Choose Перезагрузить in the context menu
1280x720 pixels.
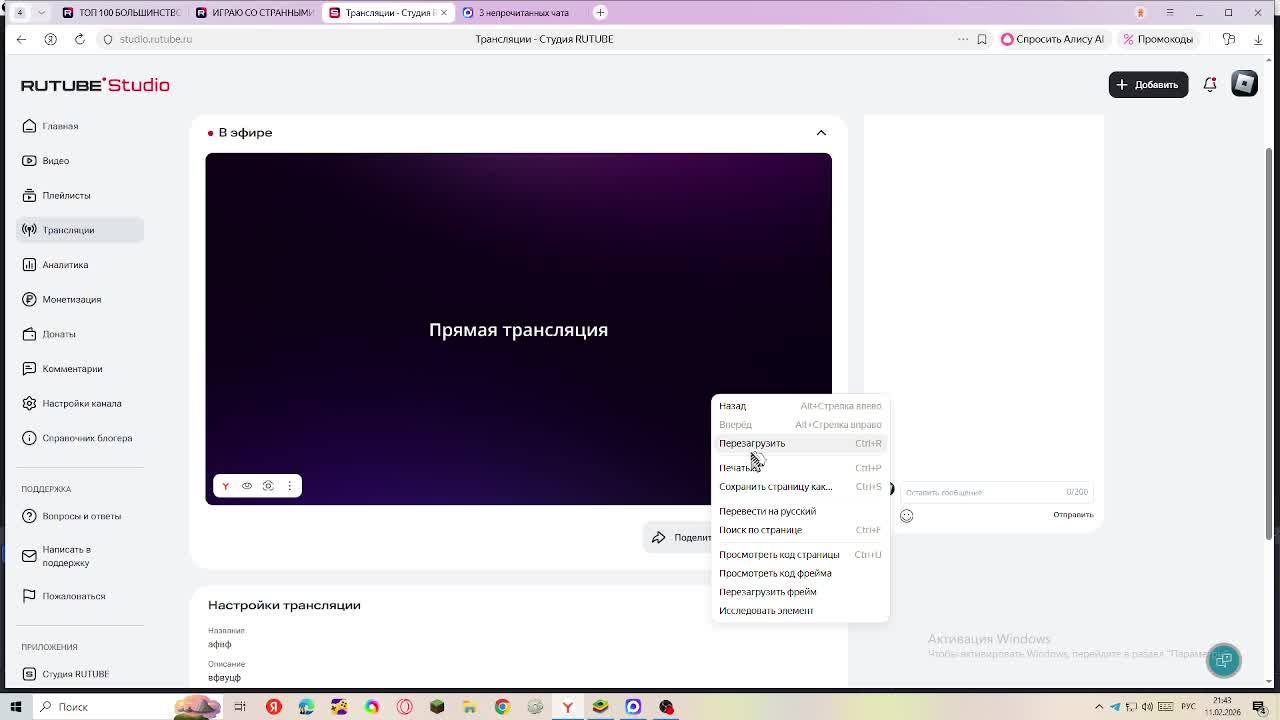(800, 443)
